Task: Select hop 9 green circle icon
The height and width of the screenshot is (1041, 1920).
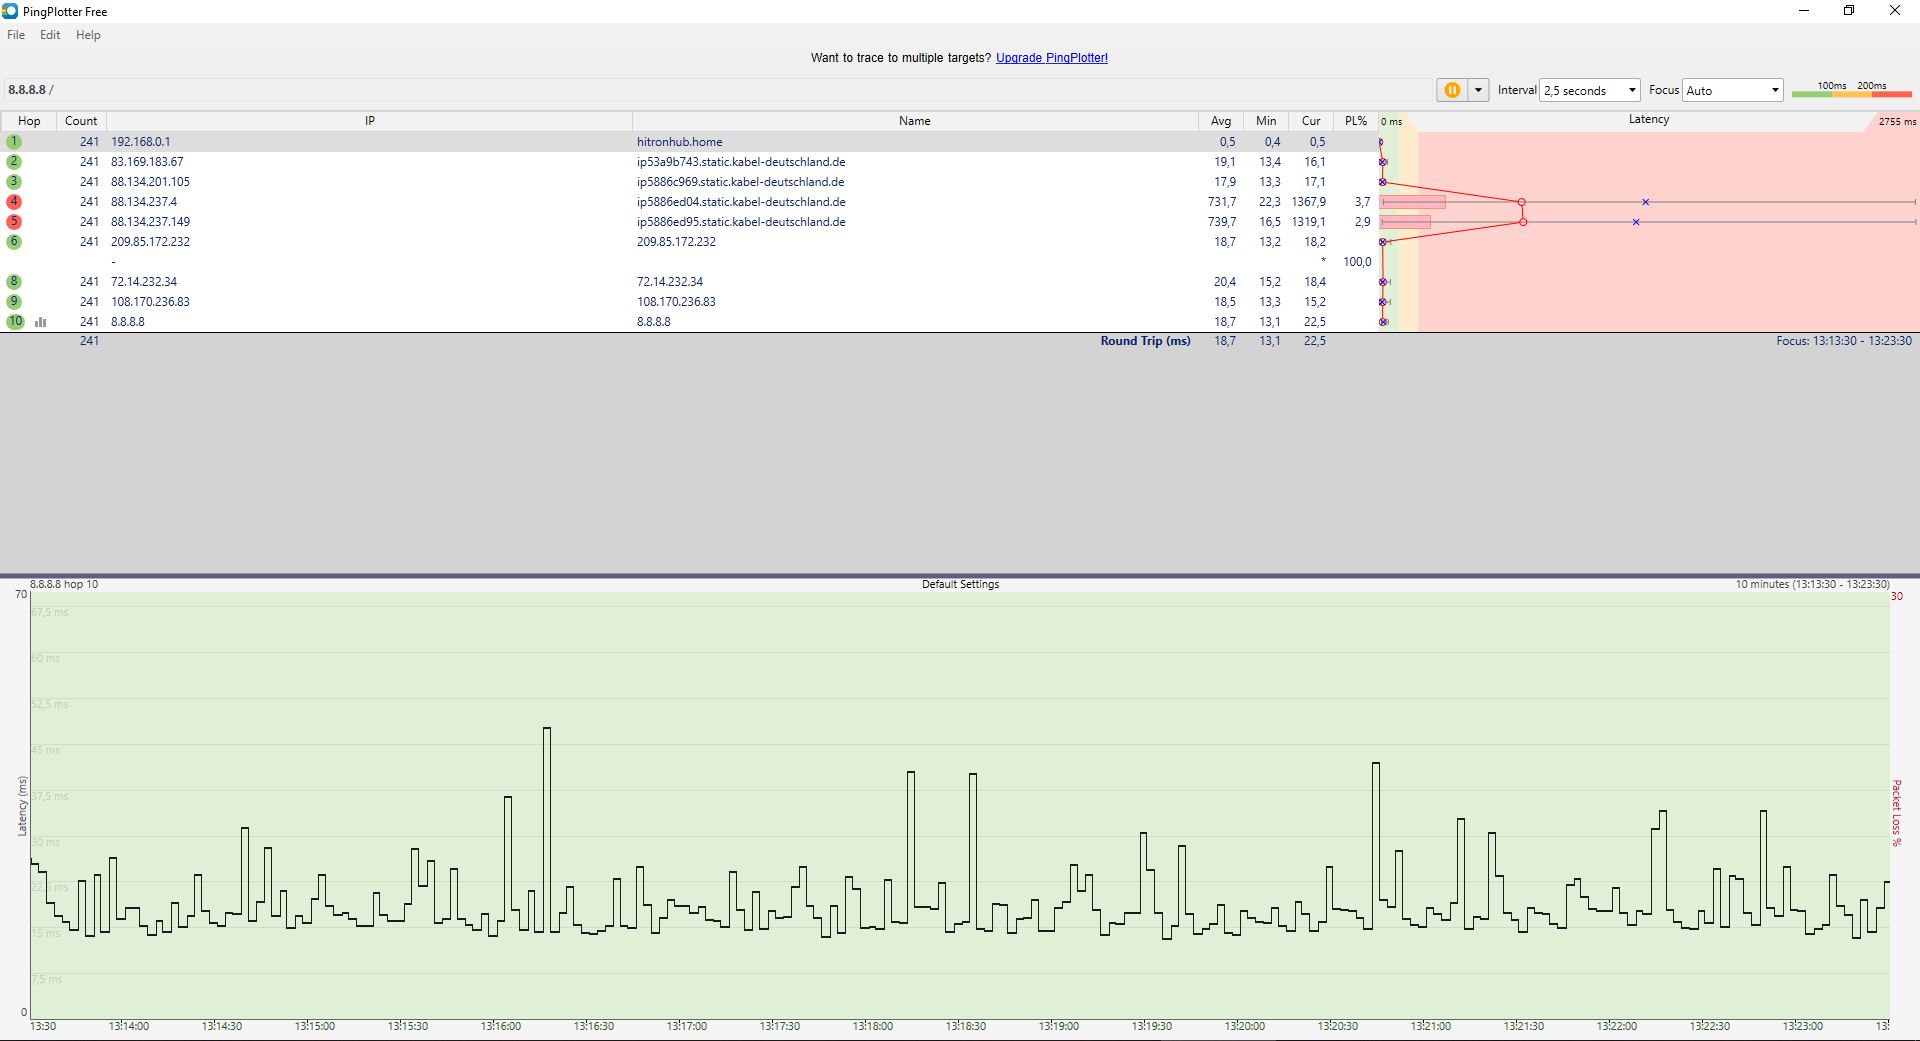Action: click(x=14, y=302)
